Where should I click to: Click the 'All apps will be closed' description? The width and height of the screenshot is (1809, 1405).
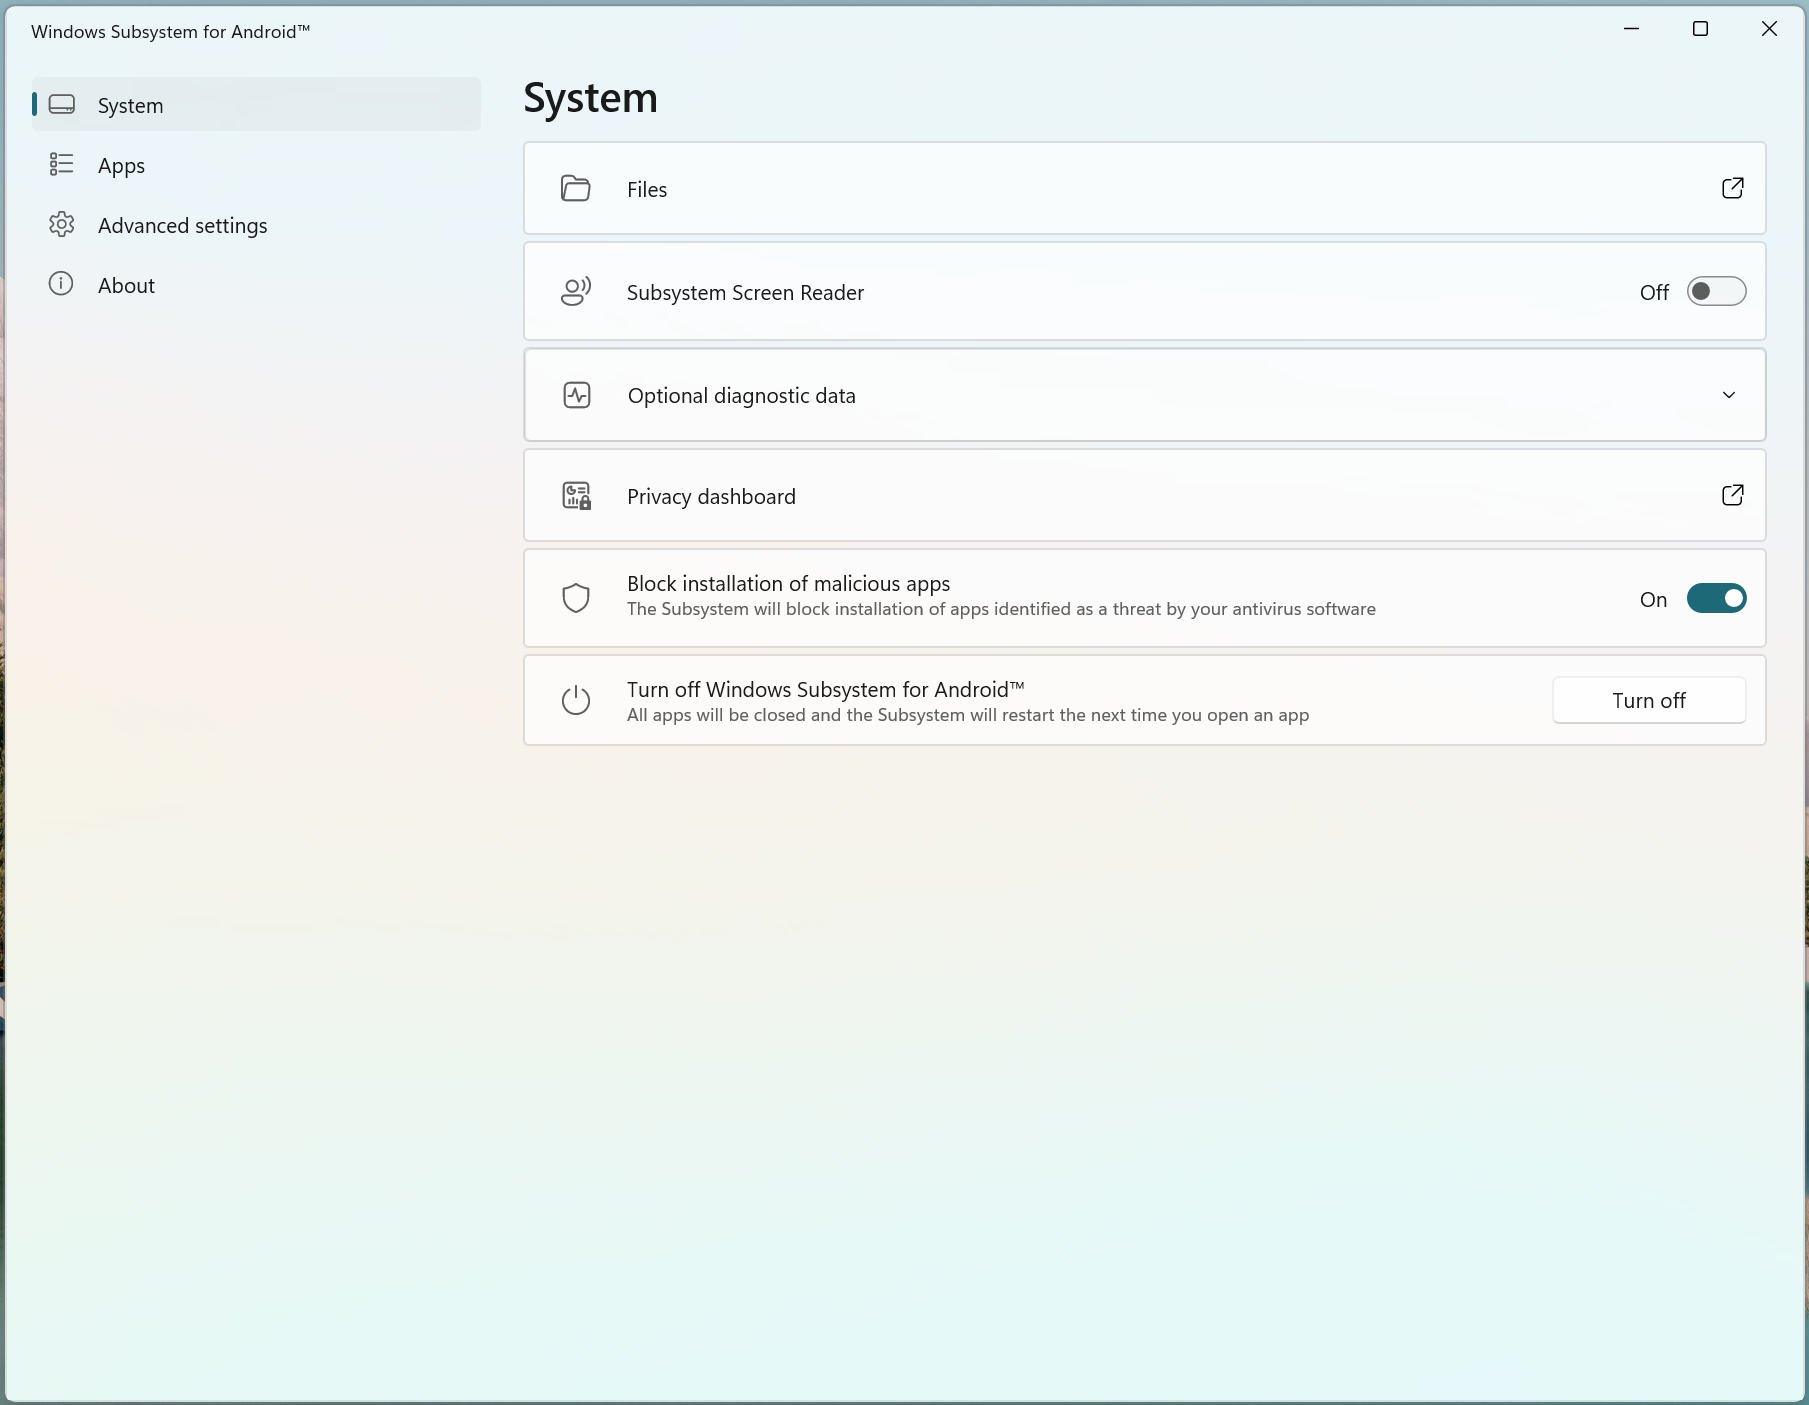point(968,715)
